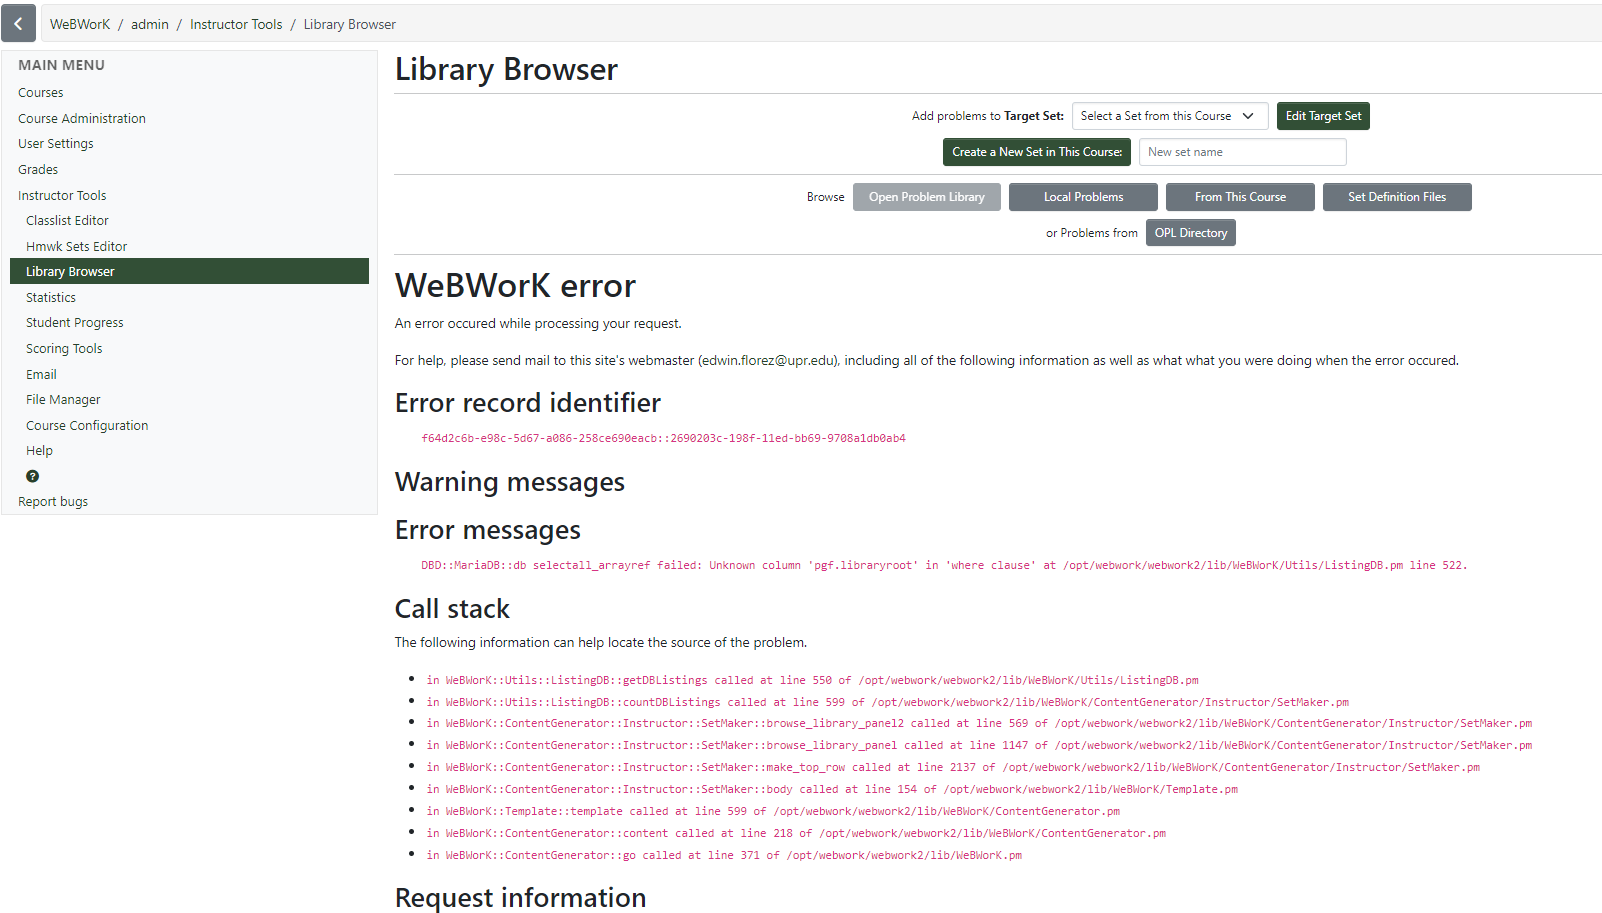Go to admin breadcrumb link
Viewport: 1602px width, 913px height.
[150, 24]
